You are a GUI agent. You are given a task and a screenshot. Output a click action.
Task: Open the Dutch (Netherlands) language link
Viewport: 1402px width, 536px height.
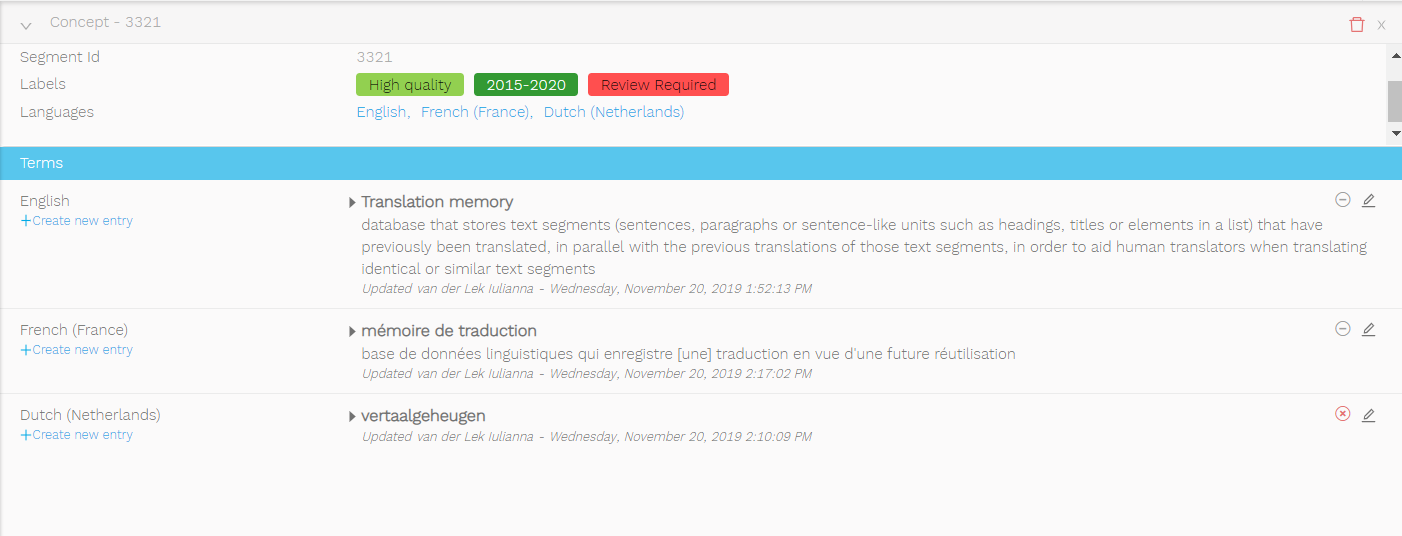coord(614,112)
